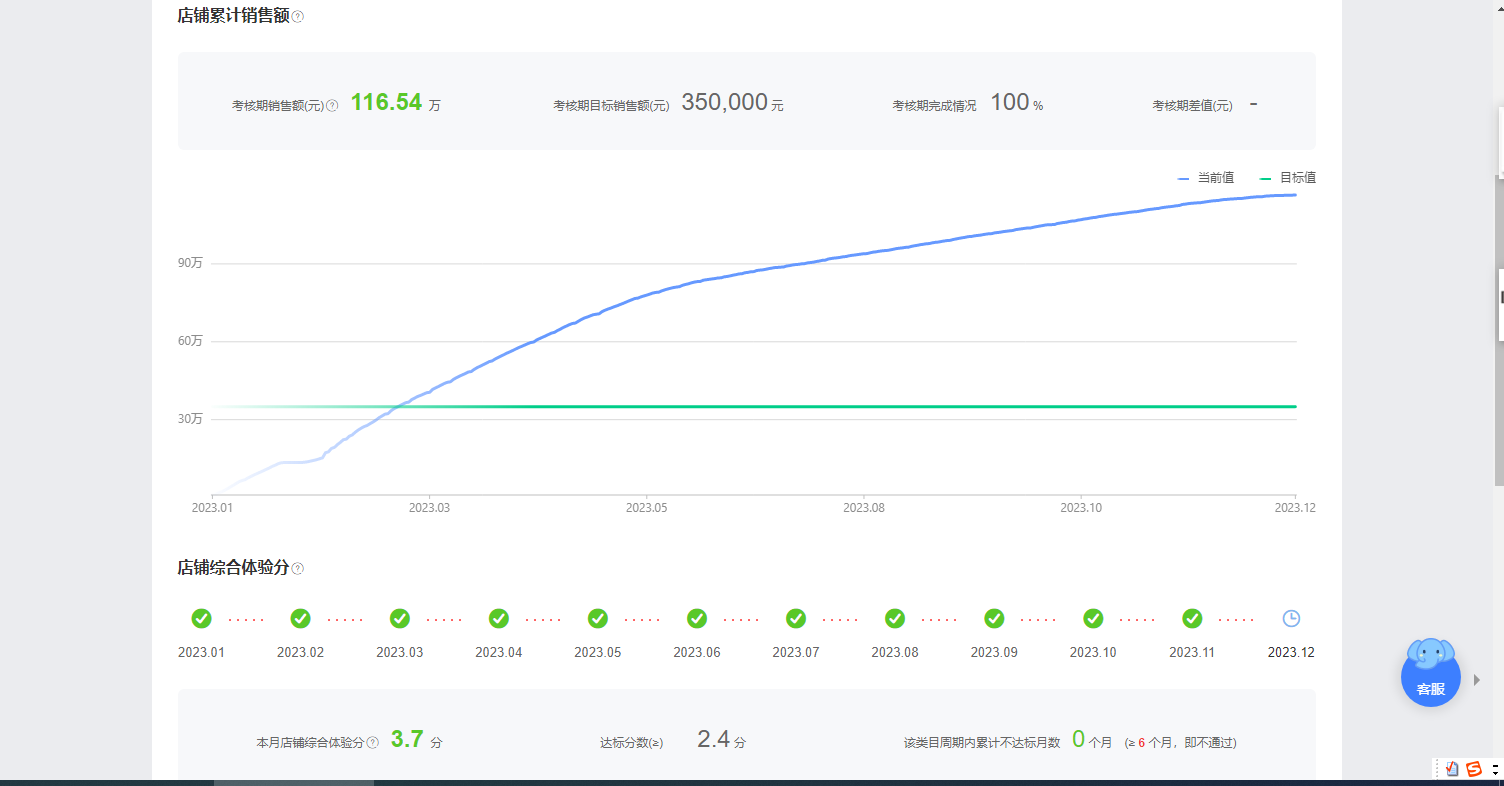Click the 2023.05 chart axis label
The image size is (1504, 786).
[x=647, y=508]
